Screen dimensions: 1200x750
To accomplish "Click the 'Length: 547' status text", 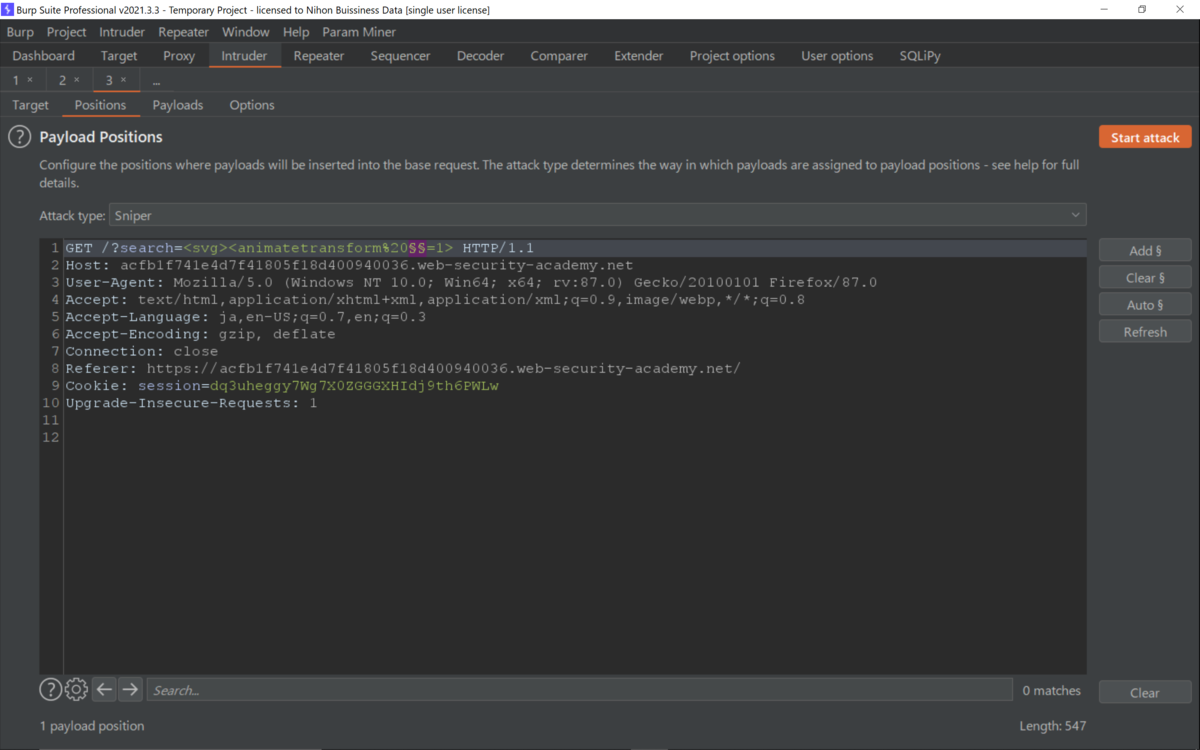I will (x=1052, y=726).
